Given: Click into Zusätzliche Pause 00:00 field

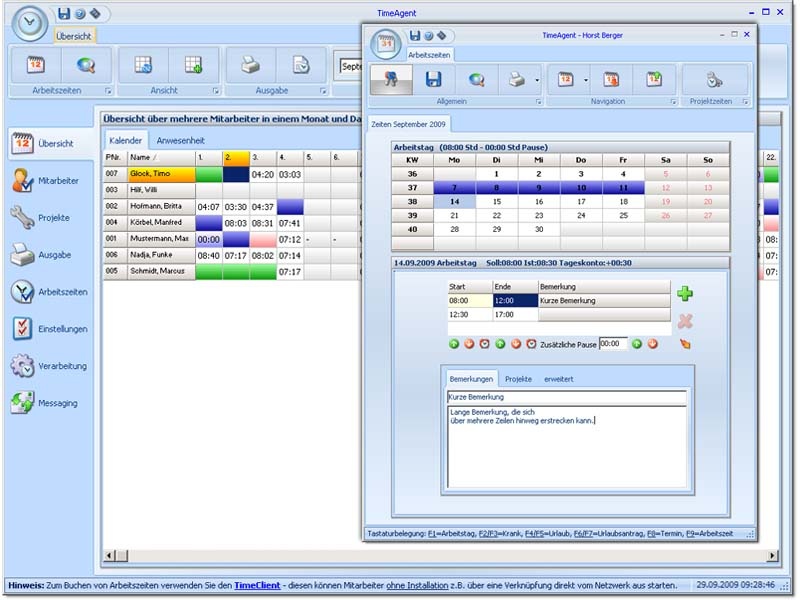Looking at the screenshot, I should [613, 344].
